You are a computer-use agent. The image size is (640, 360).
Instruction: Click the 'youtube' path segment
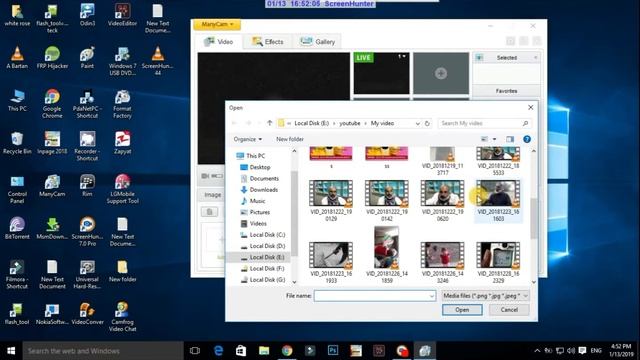point(350,123)
